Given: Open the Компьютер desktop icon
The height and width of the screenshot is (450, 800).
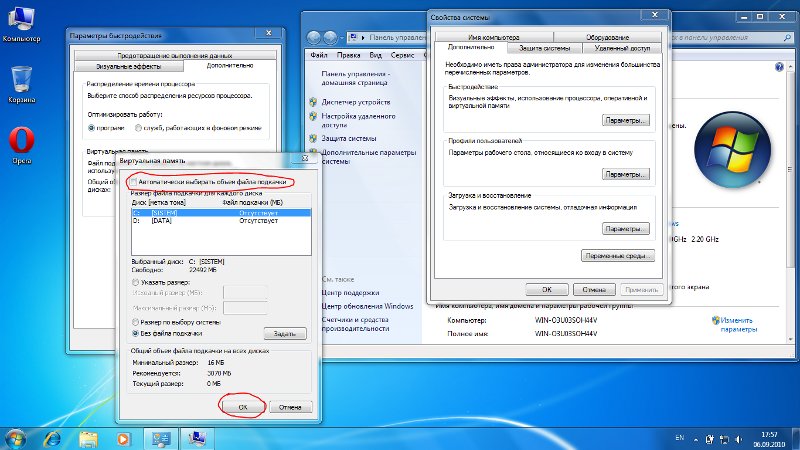Looking at the screenshot, I should click(21, 20).
